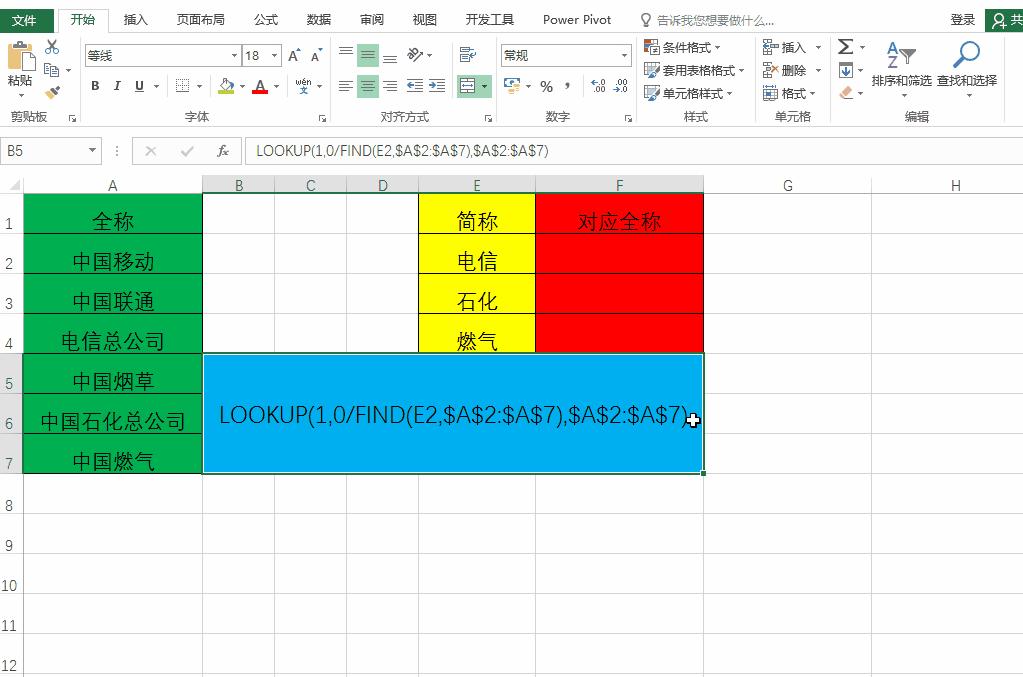Click the Wrap Text icon
Image resolution: width=1023 pixels, height=677 pixels.
(468, 55)
